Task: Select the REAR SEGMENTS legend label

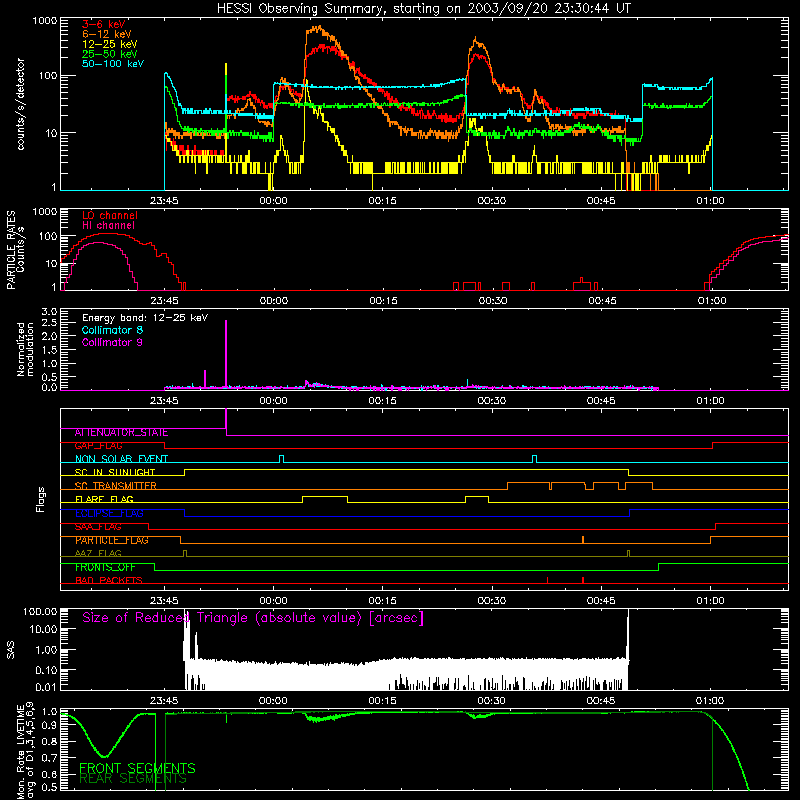Action: click(133, 779)
